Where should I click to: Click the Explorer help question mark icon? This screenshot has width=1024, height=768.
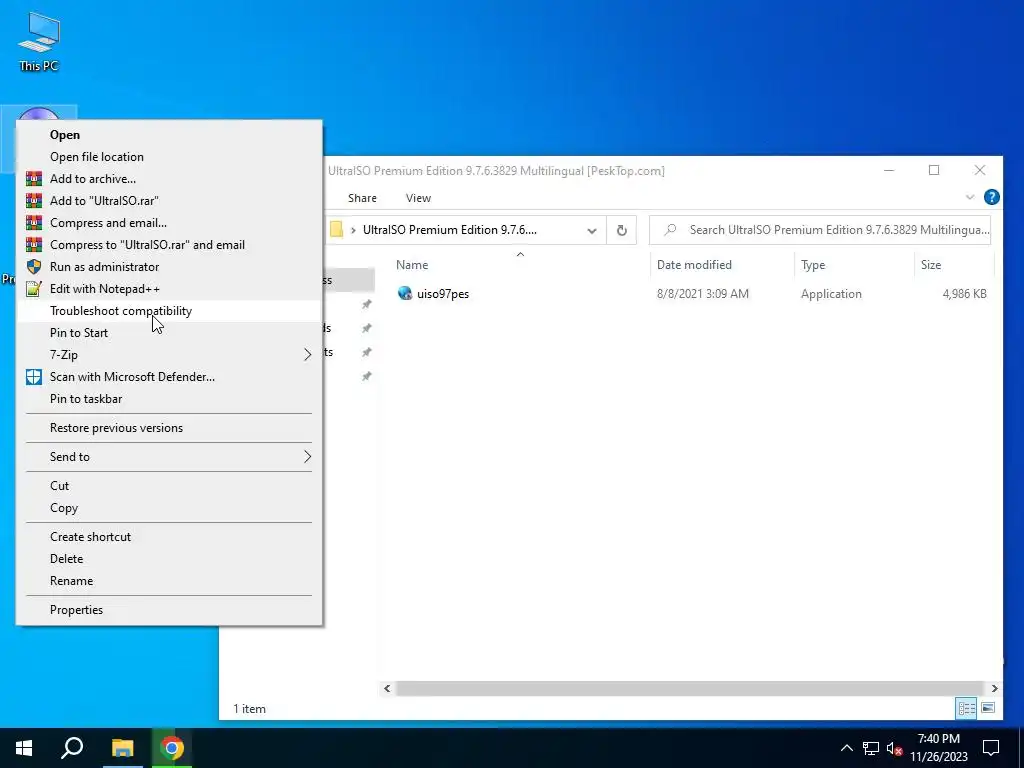click(x=991, y=197)
